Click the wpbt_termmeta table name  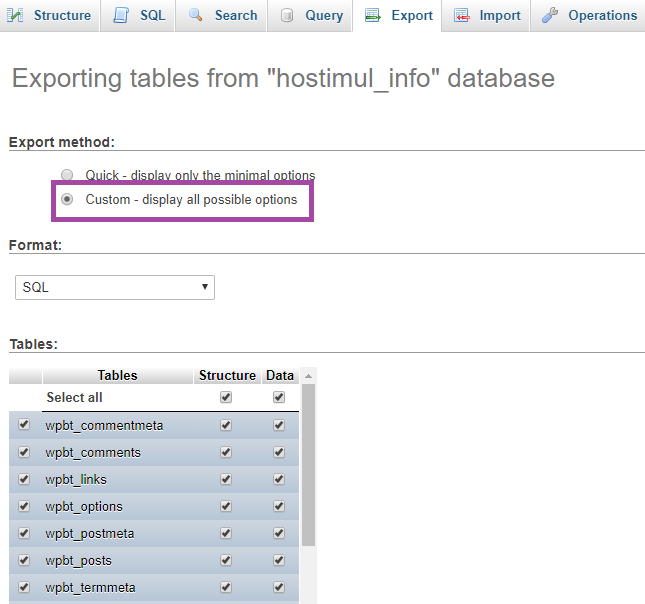(x=90, y=587)
